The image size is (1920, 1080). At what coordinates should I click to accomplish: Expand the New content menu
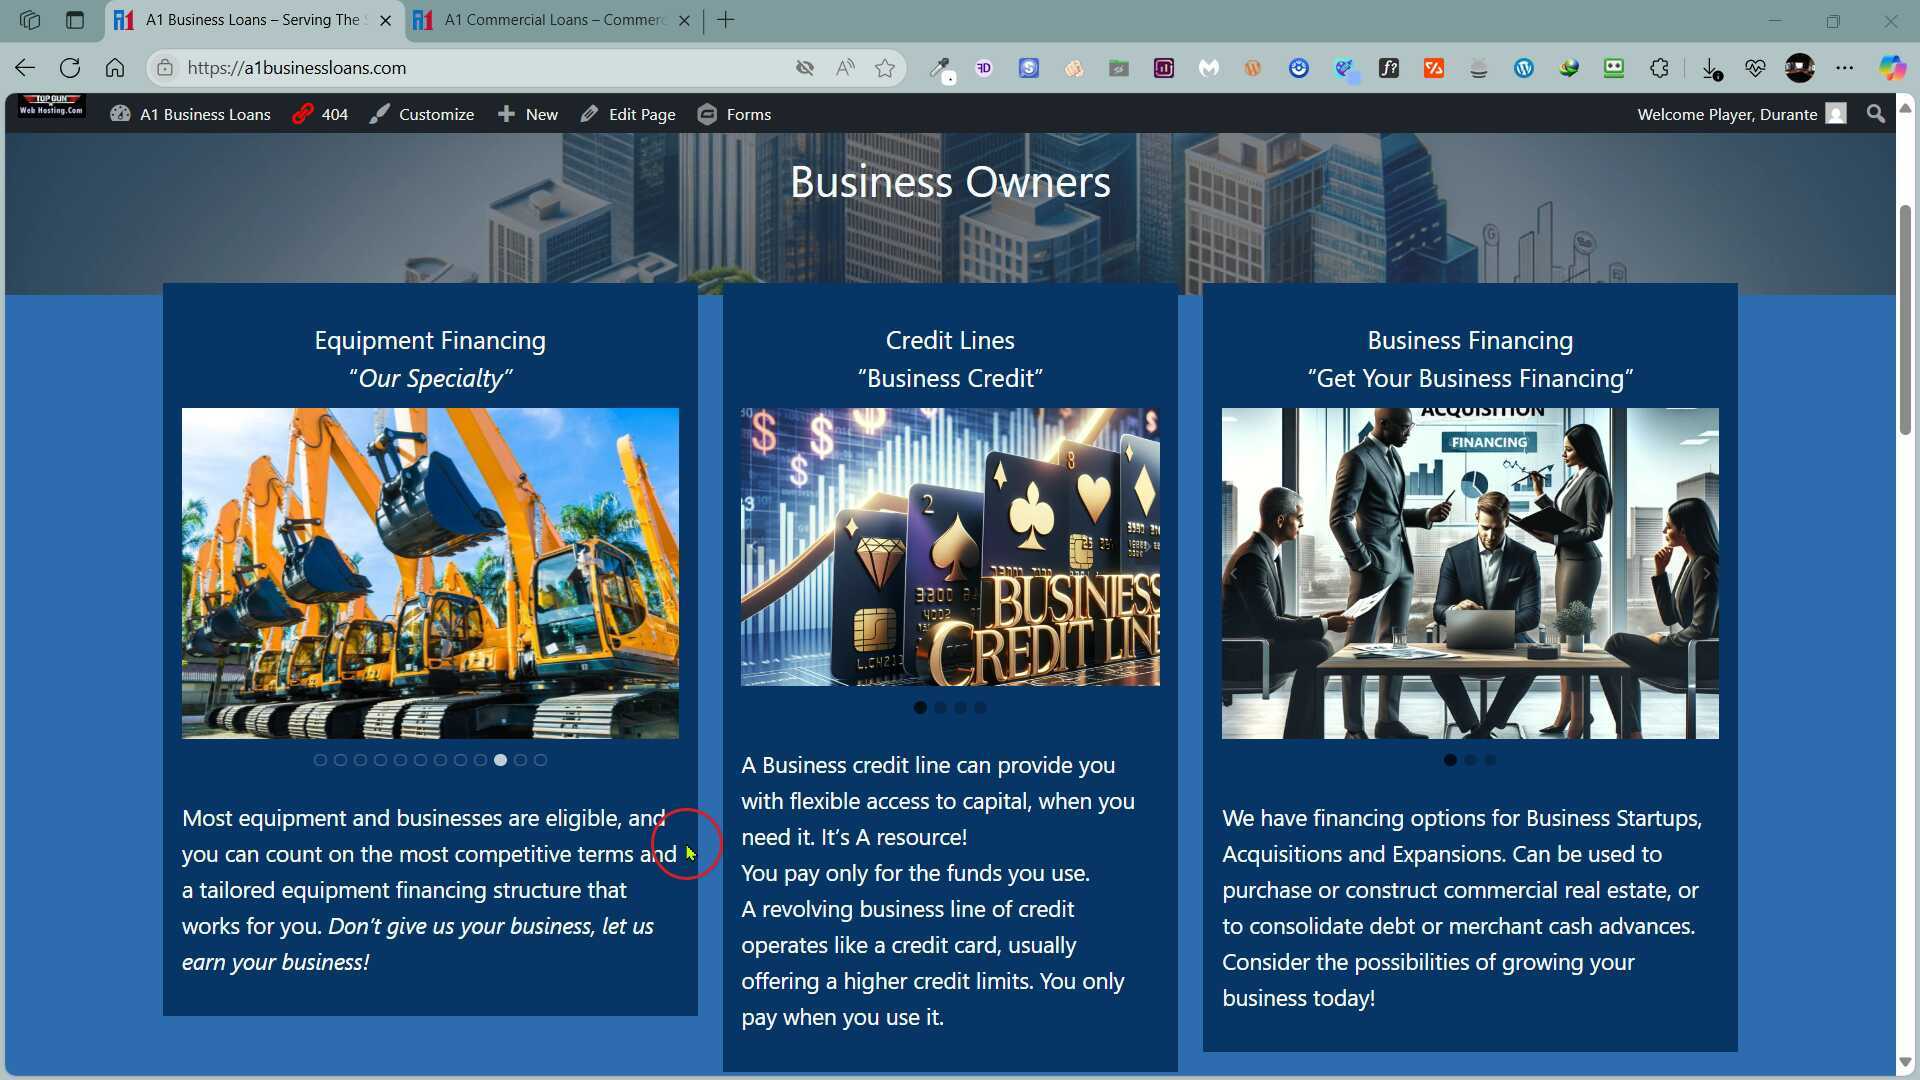point(528,114)
